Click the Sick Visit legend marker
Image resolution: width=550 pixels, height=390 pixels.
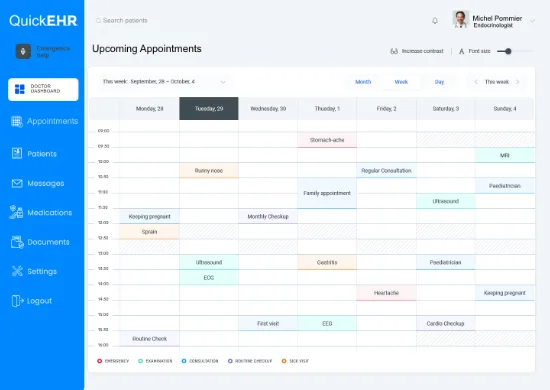284,361
